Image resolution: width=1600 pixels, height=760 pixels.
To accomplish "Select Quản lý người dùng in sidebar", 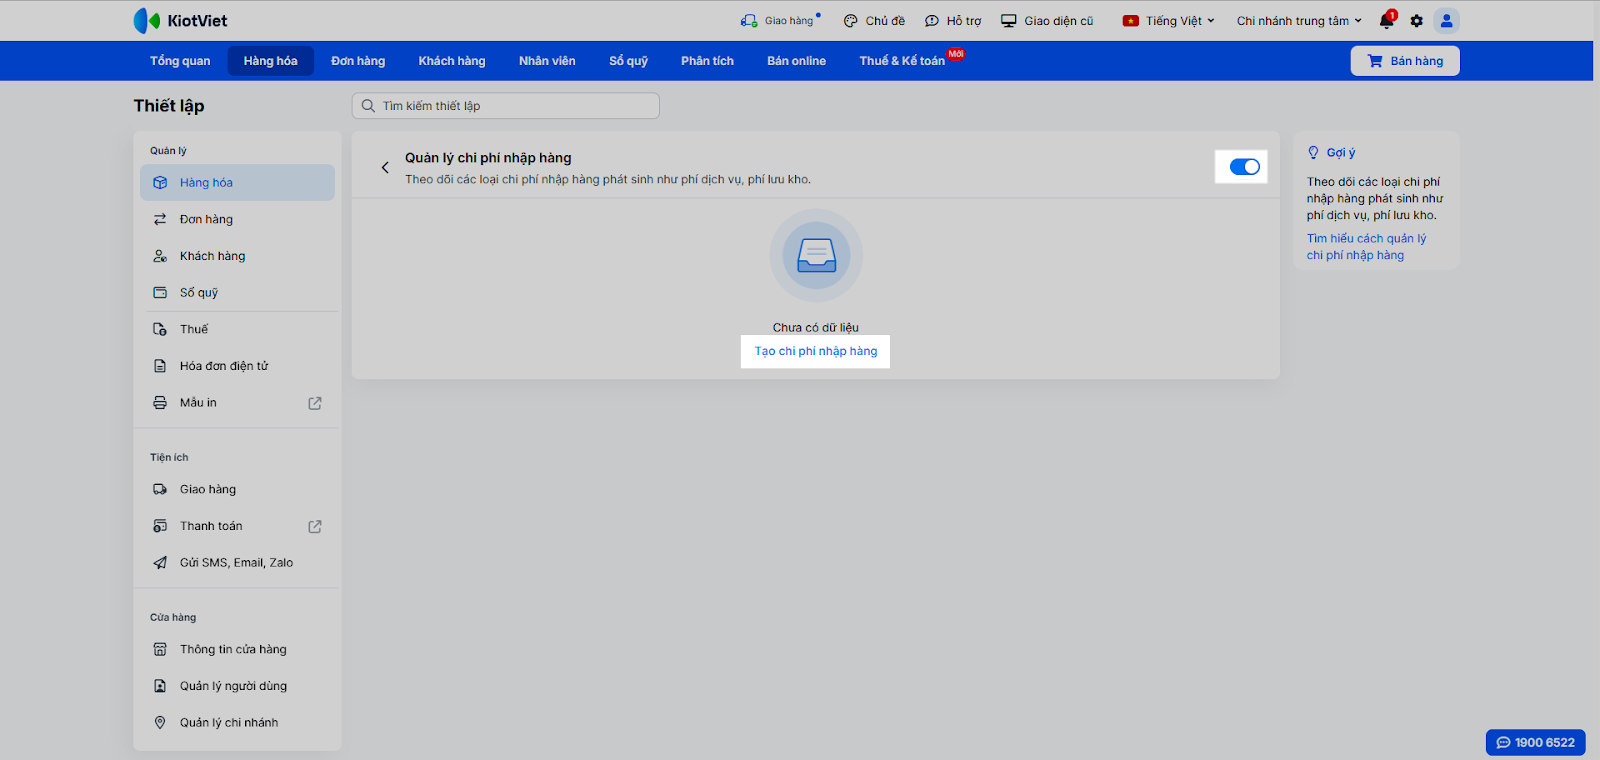I will 238,686.
